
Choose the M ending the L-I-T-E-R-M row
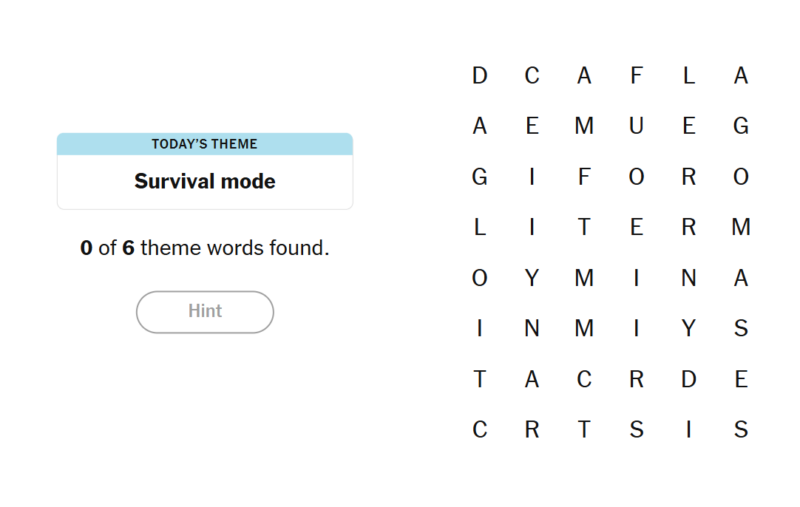pyautogui.click(x=740, y=227)
